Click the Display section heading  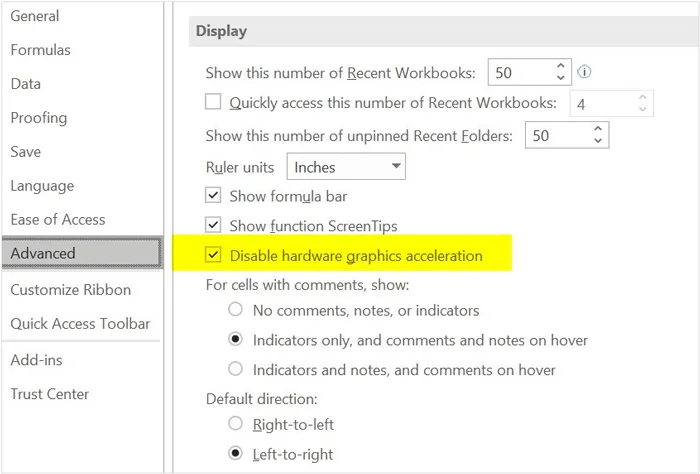[221, 31]
